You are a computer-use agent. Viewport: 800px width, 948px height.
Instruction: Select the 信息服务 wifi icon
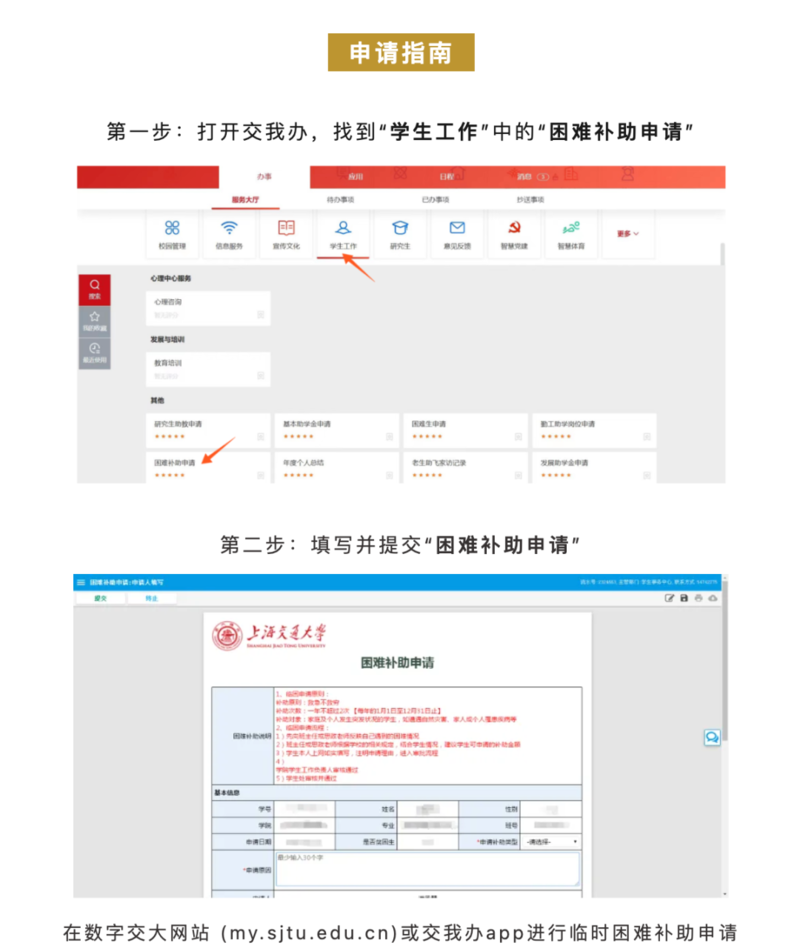coord(229,234)
